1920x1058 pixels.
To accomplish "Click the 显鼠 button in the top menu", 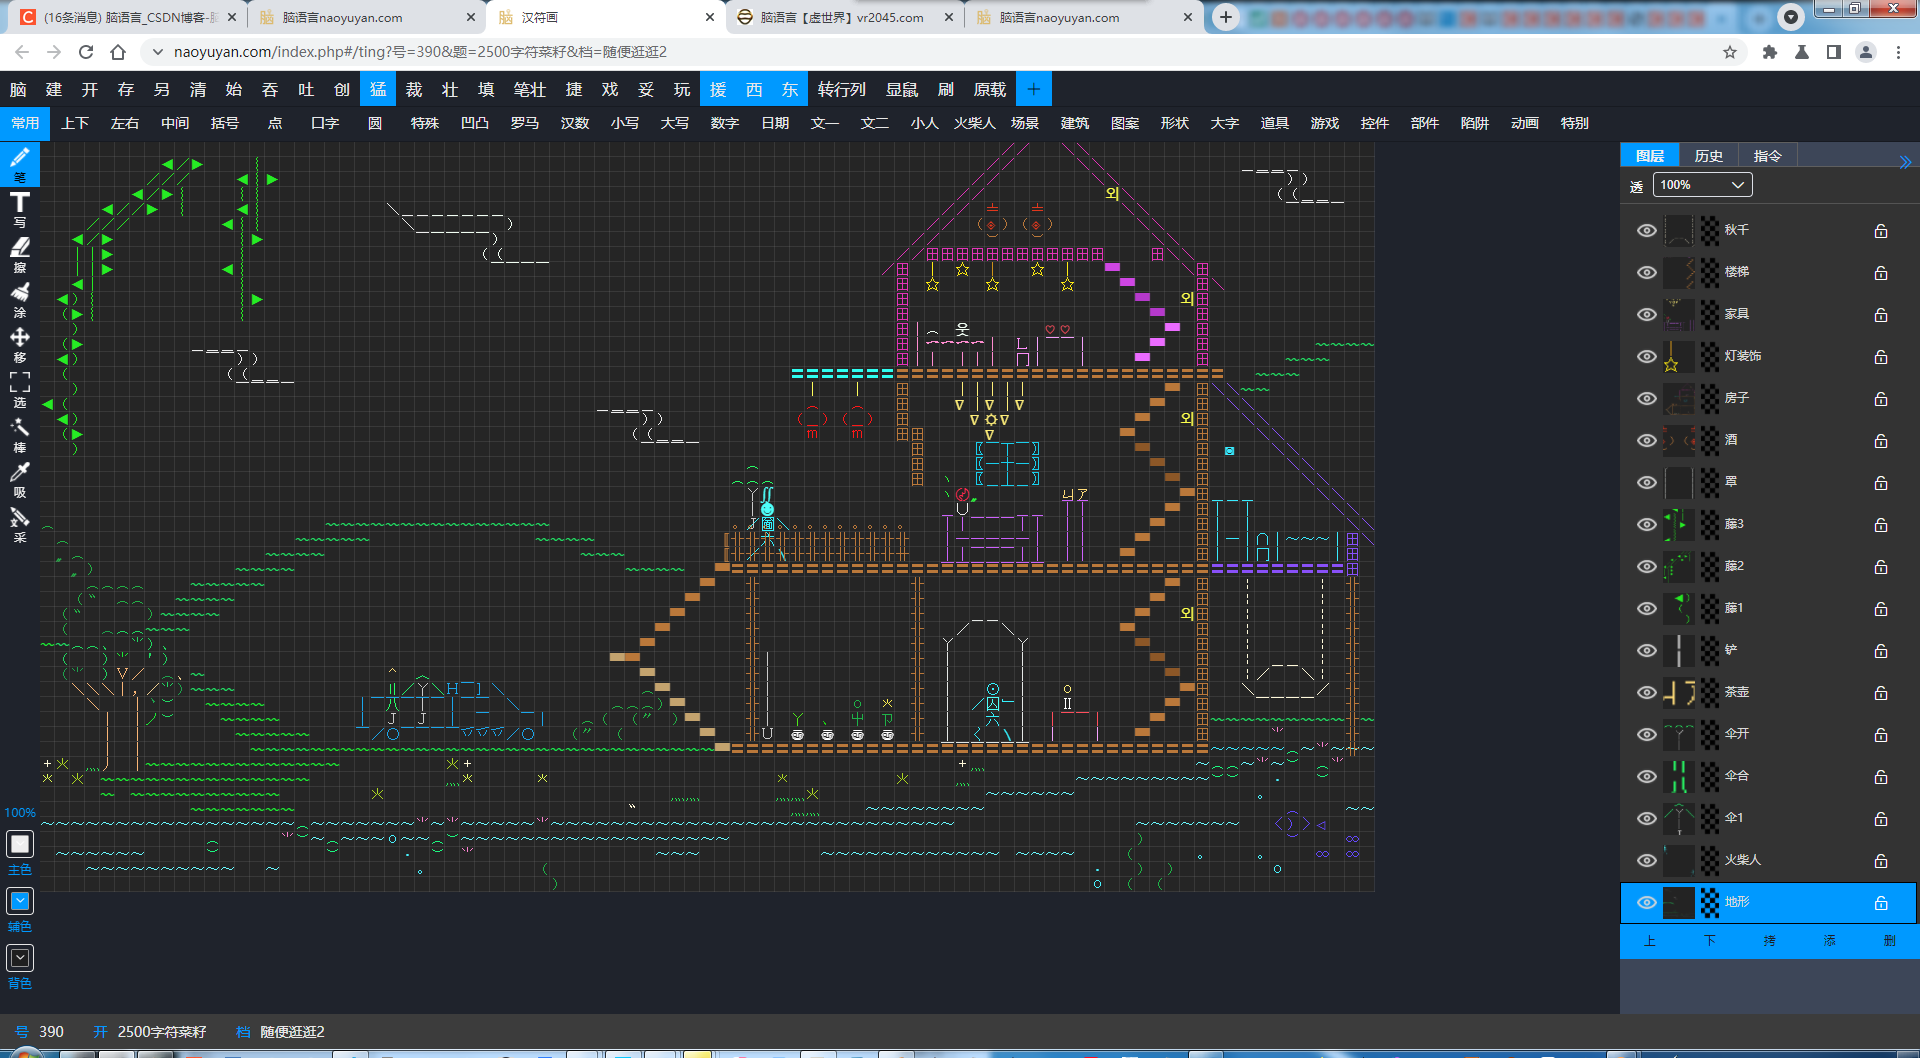I will (x=902, y=89).
